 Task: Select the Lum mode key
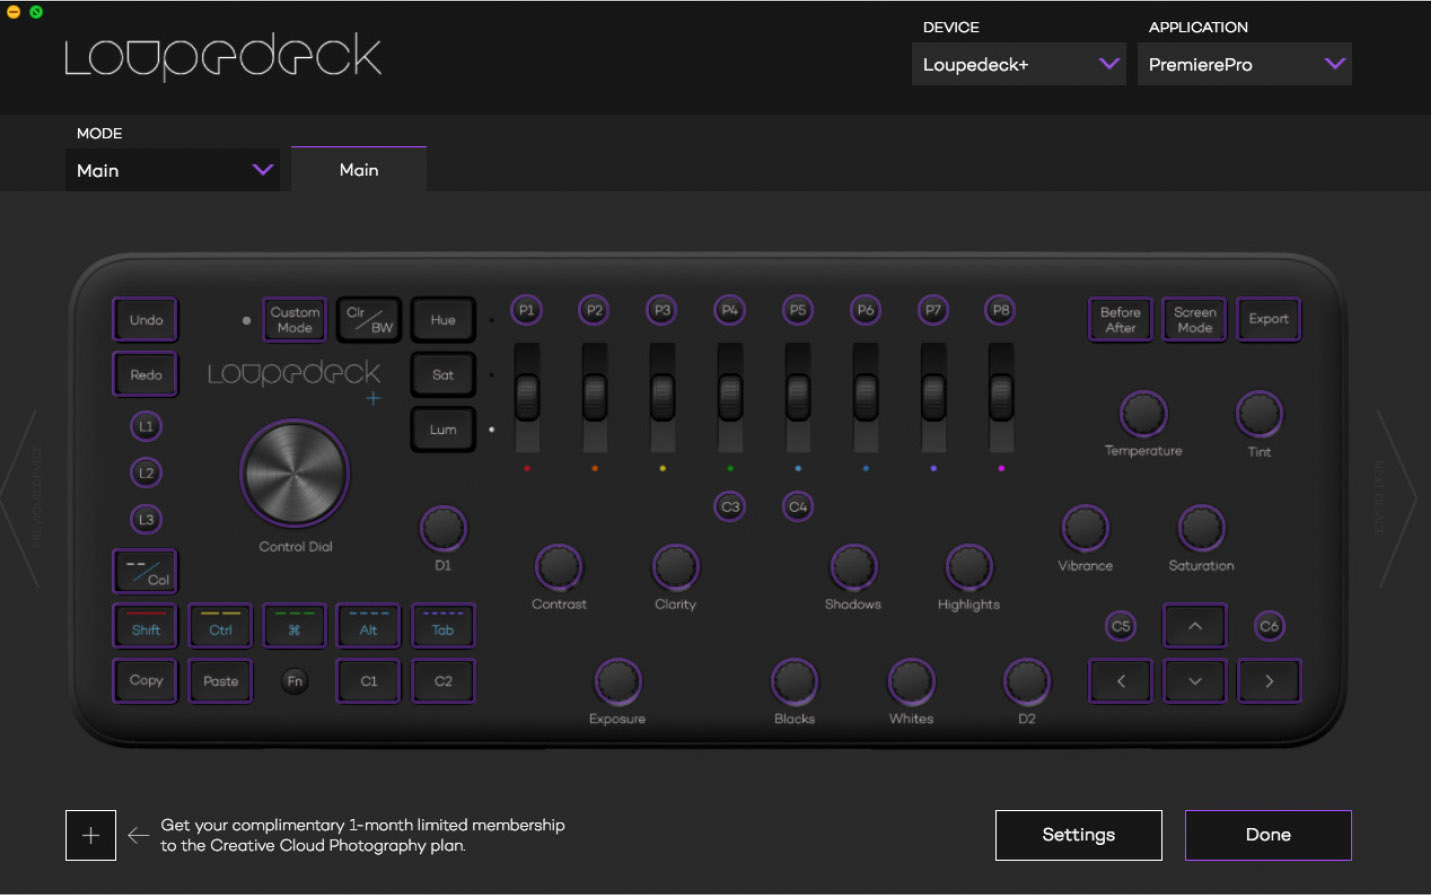(443, 430)
